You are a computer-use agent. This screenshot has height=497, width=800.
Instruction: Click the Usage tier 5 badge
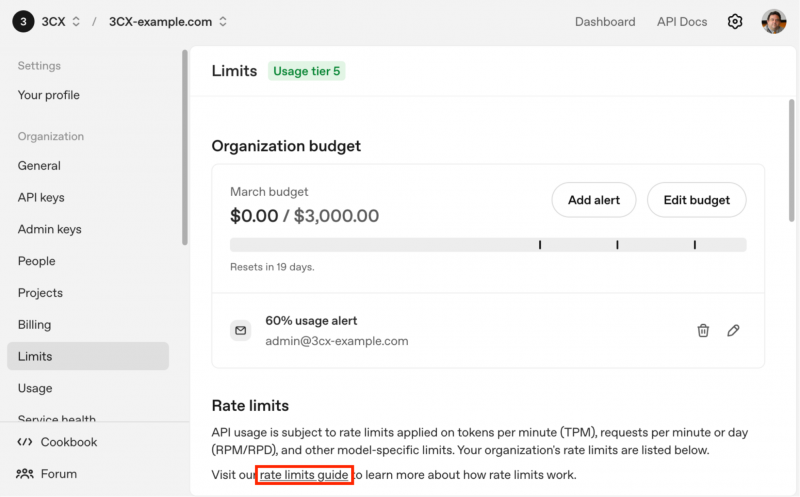tap(307, 71)
